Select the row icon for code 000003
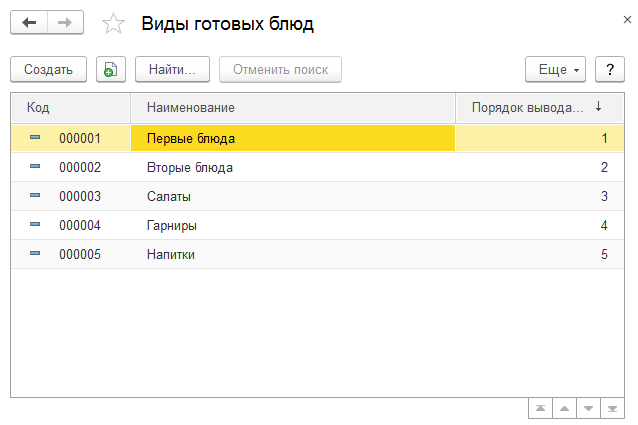Viewport: 638px width, 425px height. (35, 195)
